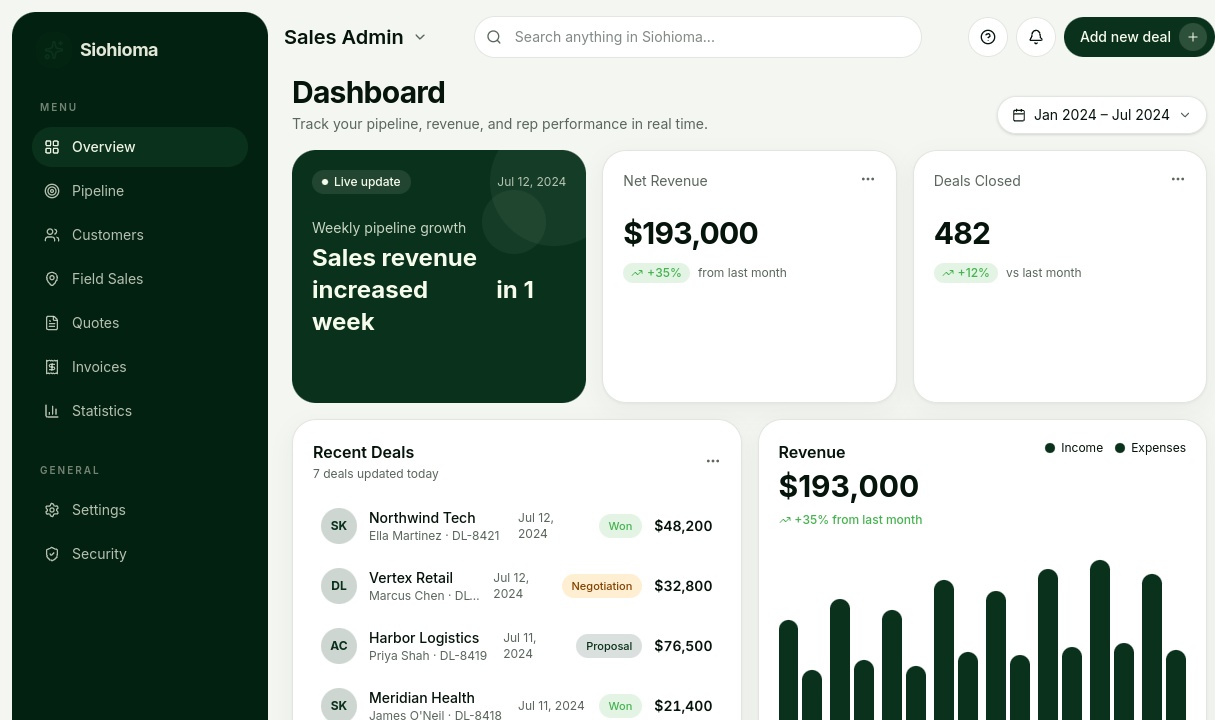Click the Customers people icon
Screen dimensions: 1215x720
tap(52, 235)
